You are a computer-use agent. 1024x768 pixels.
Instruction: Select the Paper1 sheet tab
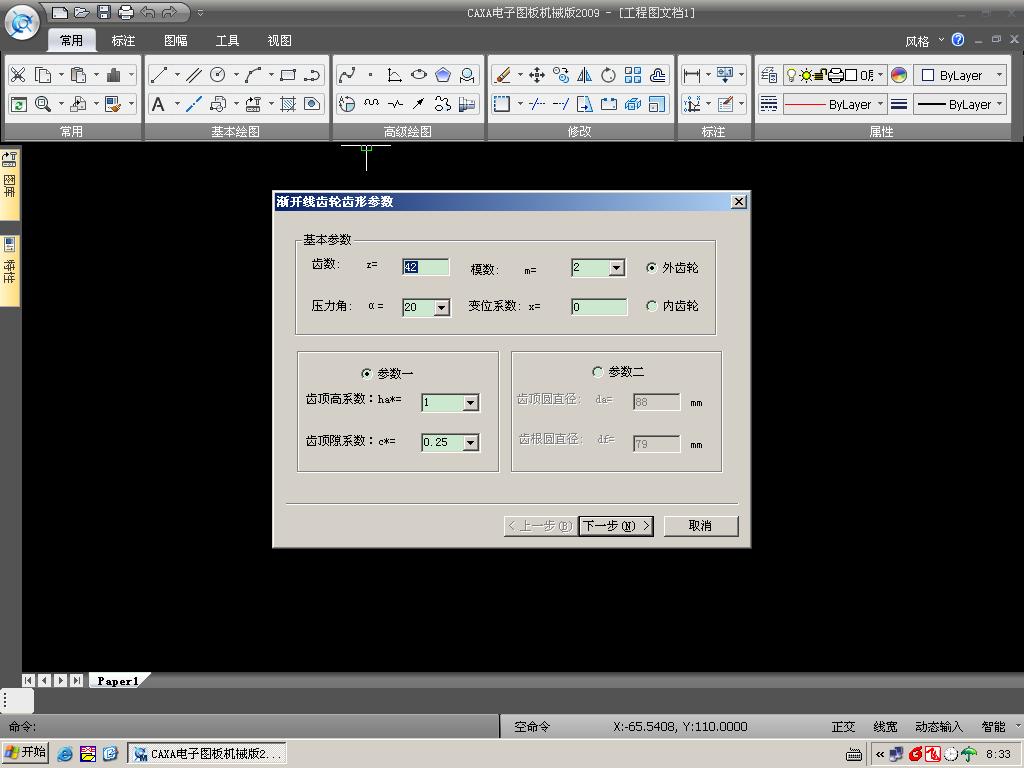coord(118,681)
